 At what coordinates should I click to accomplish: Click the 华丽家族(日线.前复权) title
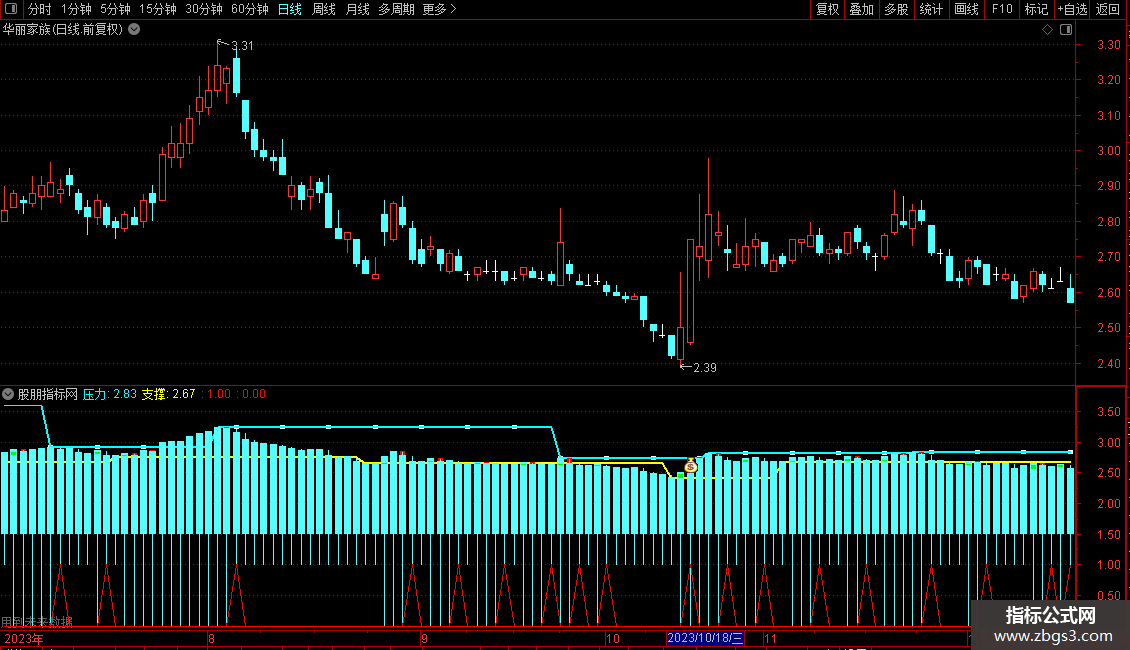(63, 30)
